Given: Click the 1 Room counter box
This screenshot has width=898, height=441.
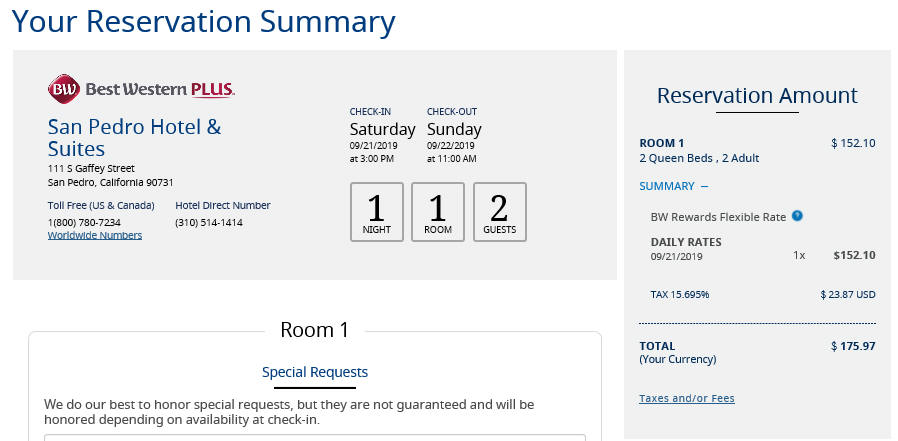Looking at the screenshot, I should pyautogui.click(x=438, y=212).
